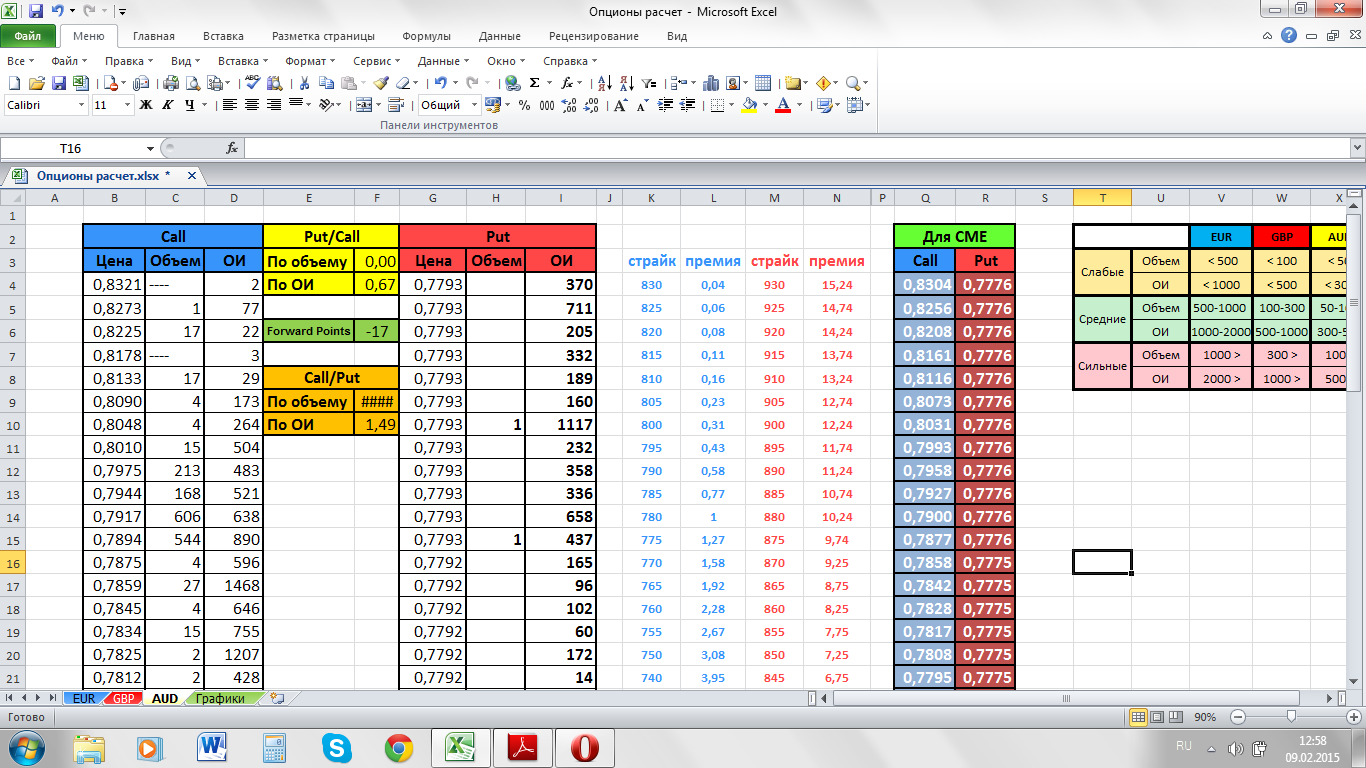
Task: Select column header G
Action: point(433,198)
